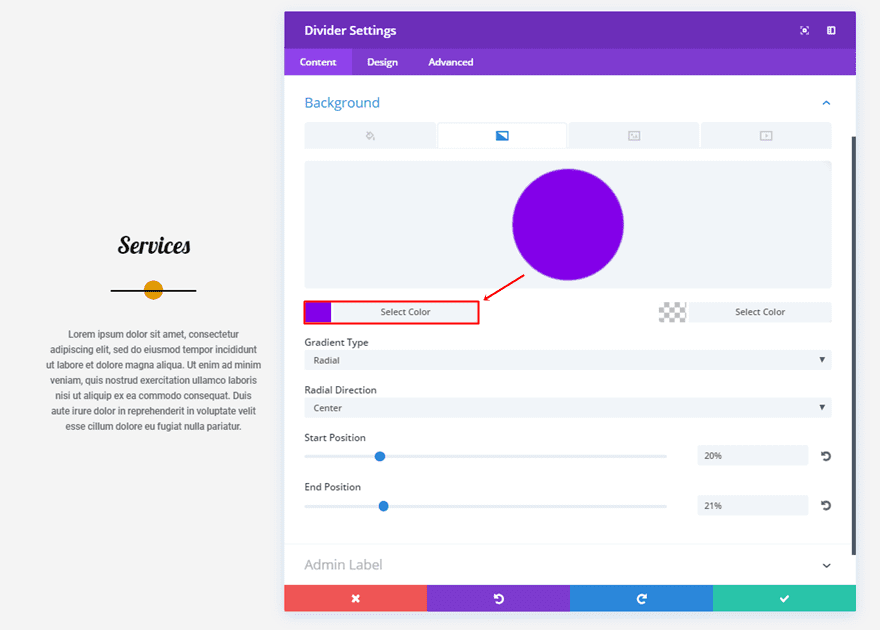Screen dimensions: 880x630
Task: Open the background video tab
Action: (x=766, y=136)
